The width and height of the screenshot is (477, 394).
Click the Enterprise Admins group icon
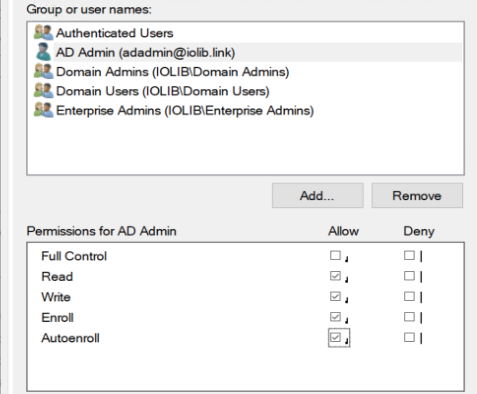click(x=43, y=110)
